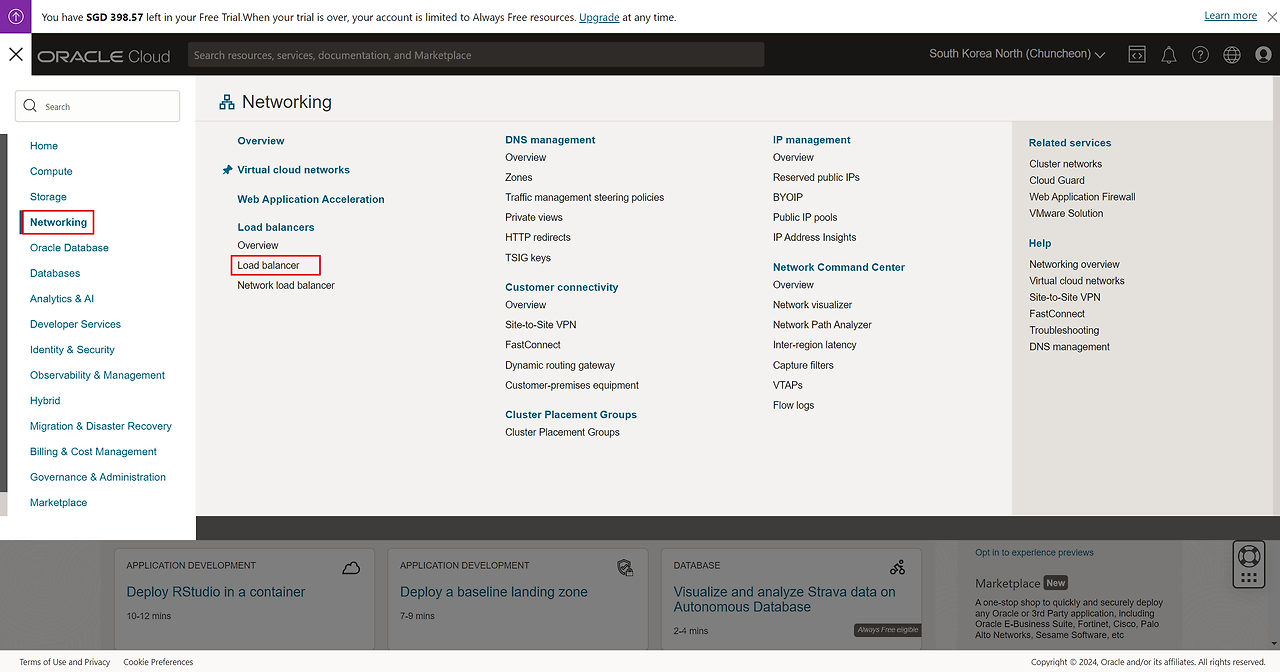This screenshot has height=672, width=1280.
Task: Open Reserved public IPs link
Action: [x=816, y=177]
